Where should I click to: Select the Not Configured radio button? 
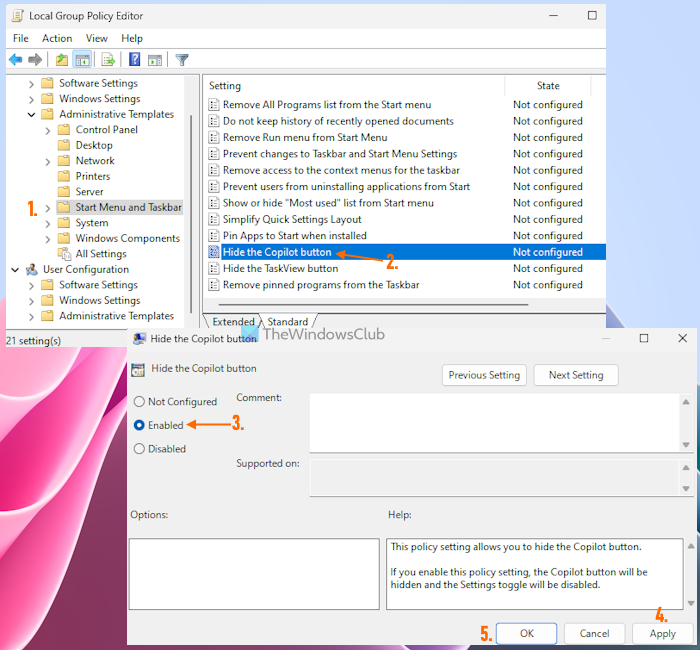pyautogui.click(x=139, y=402)
